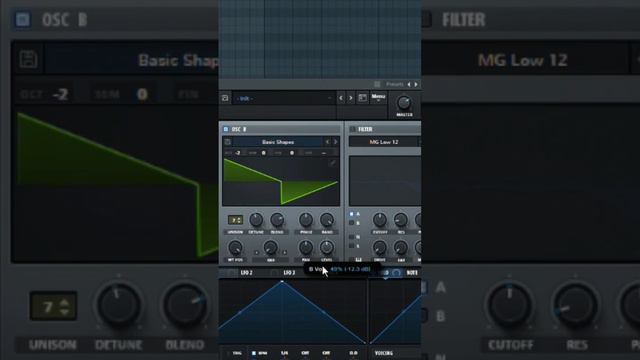Click the OSC B PAN knob

(306, 248)
